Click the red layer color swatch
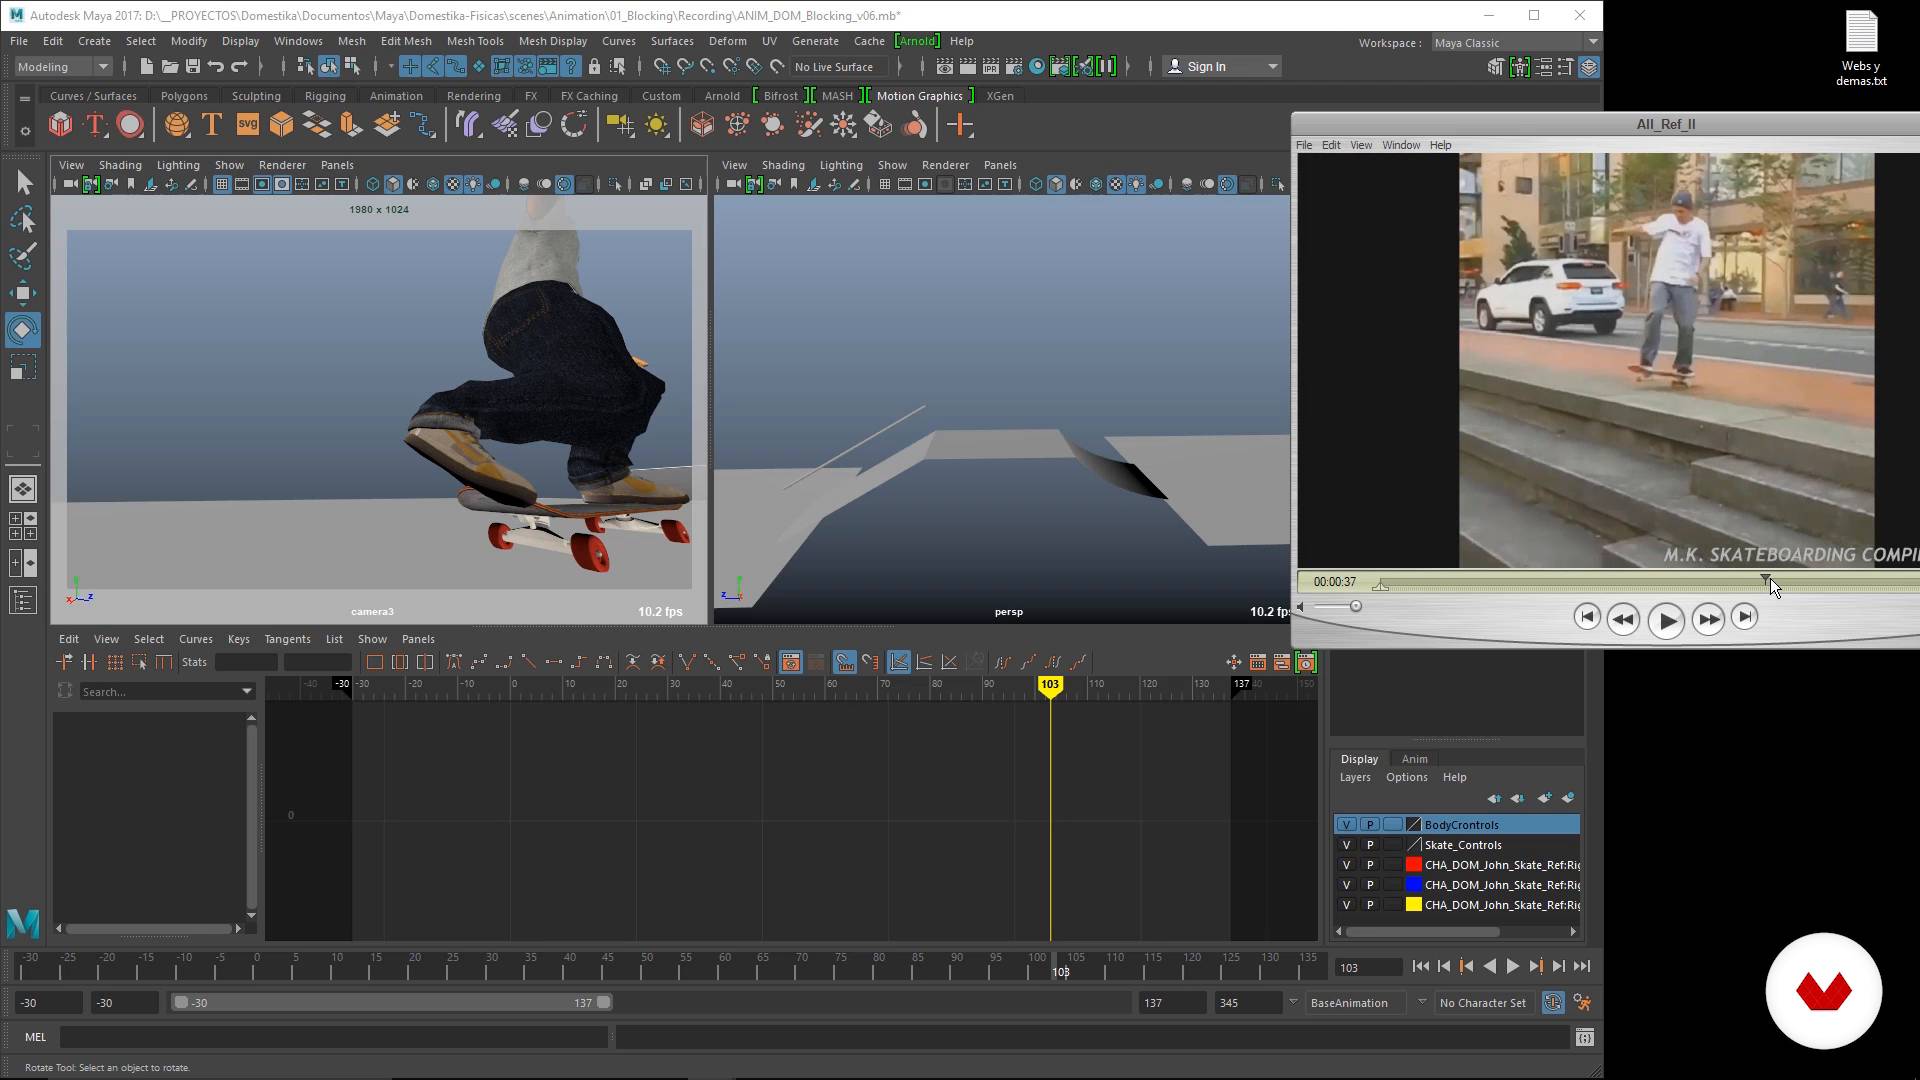Image resolution: width=1920 pixels, height=1080 pixels. [1413, 865]
